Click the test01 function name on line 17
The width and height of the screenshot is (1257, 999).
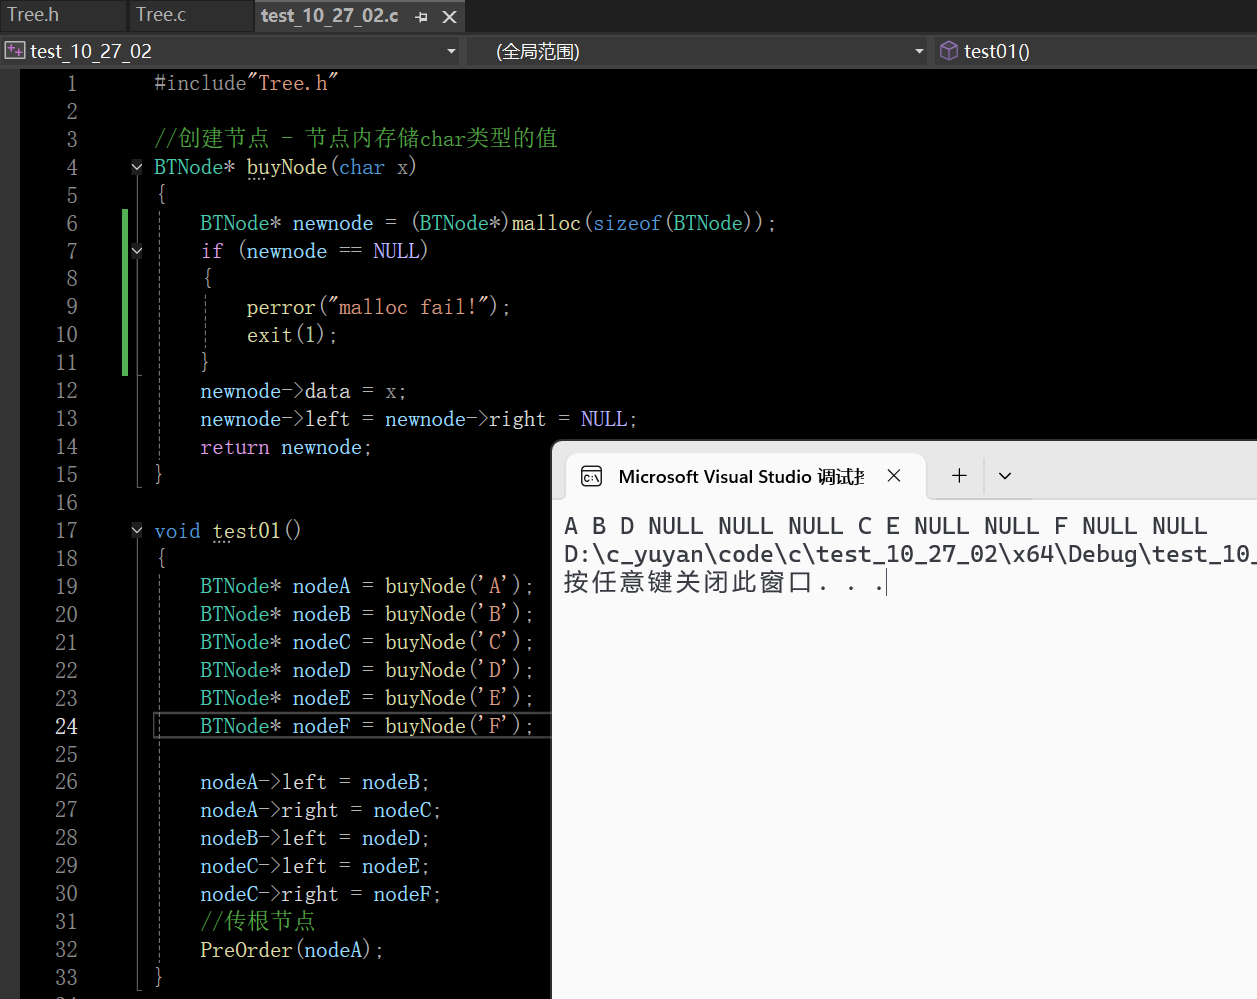[x=247, y=531]
